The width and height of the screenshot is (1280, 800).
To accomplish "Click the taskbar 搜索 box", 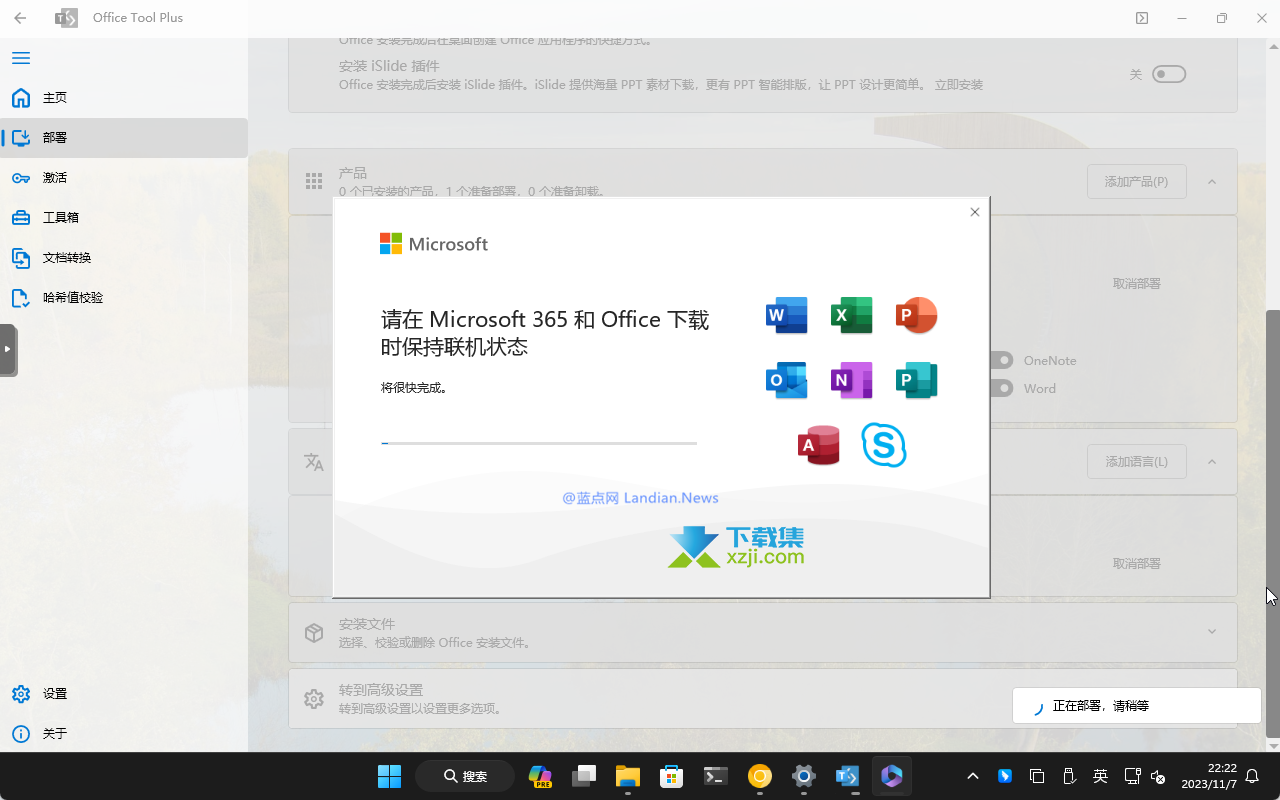I will (465, 776).
